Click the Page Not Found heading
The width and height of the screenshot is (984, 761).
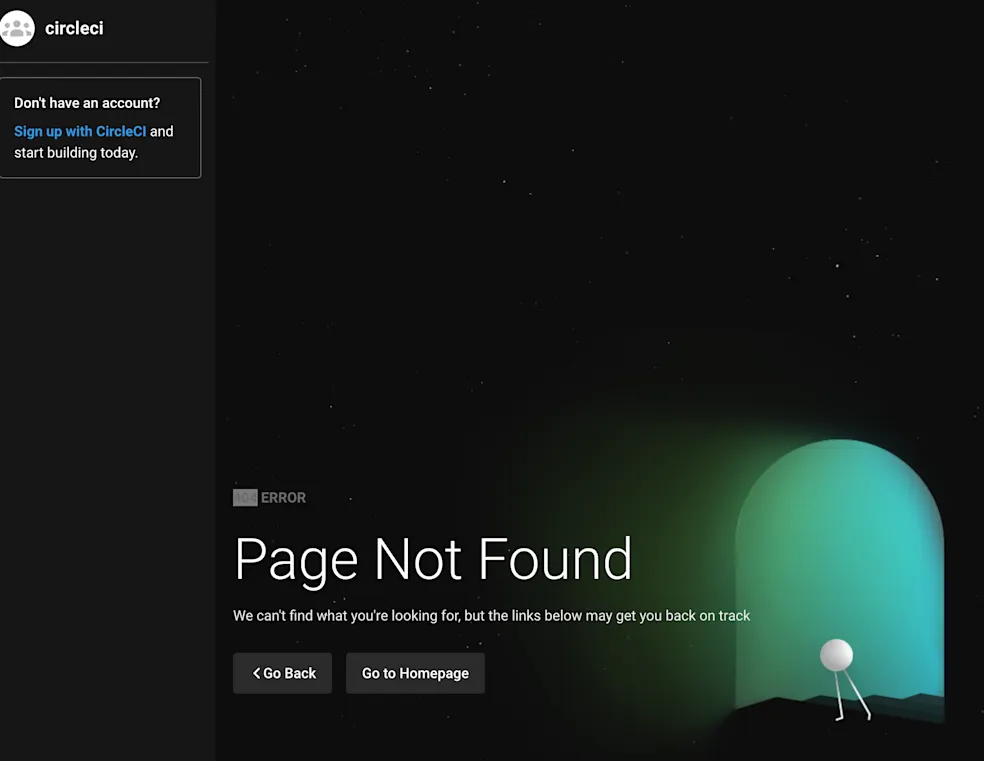[432, 560]
